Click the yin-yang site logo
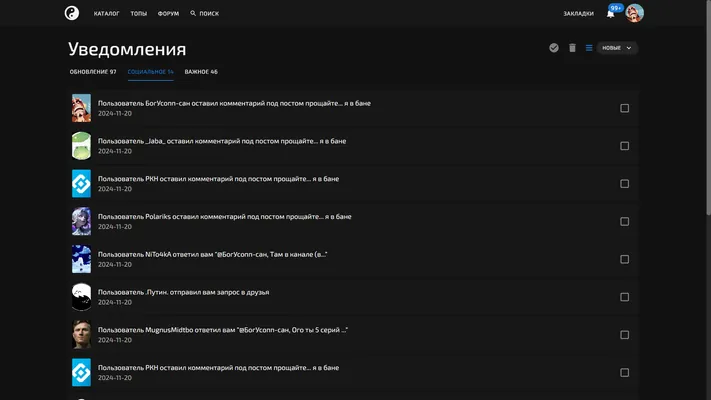The width and height of the screenshot is (711, 400). pyautogui.click(x=72, y=13)
